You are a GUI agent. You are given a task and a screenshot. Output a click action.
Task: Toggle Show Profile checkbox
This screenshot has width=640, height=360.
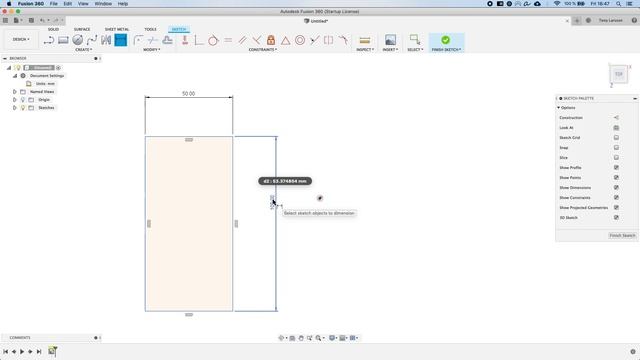[616, 167]
